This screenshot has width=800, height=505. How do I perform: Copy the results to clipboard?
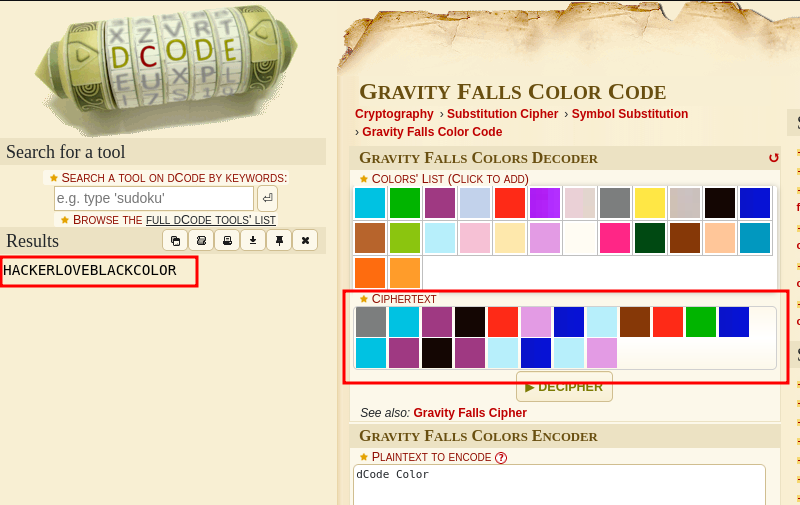pos(175,241)
